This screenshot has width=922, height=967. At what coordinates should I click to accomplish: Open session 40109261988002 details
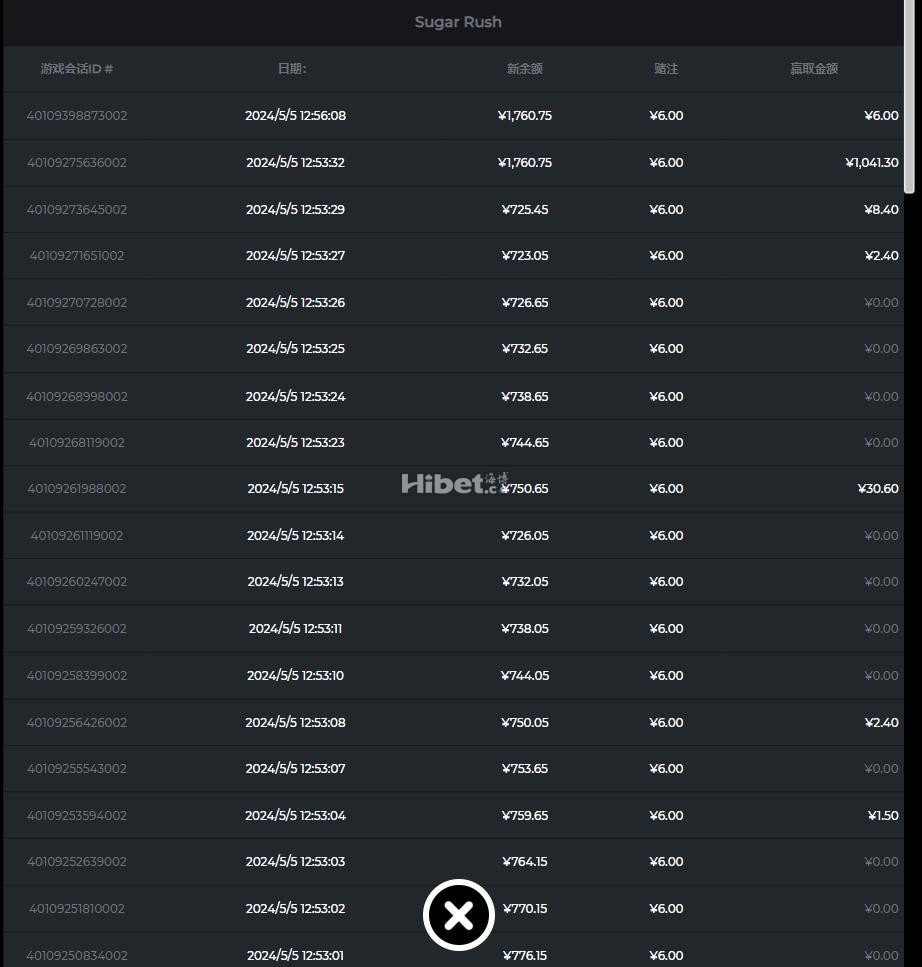click(x=76, y=488)
